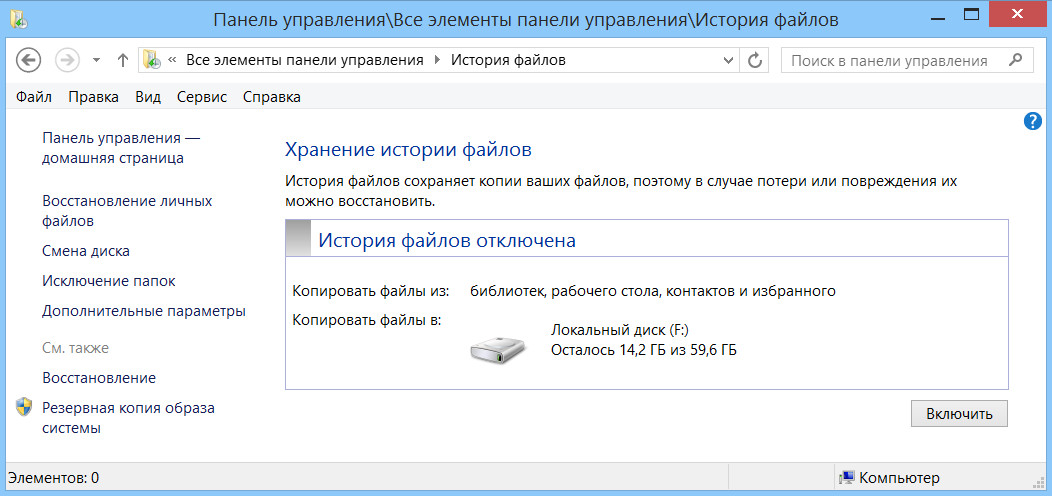Expand the breadcrumb arrow before История файлов
Screen dimensions: 1052x496
pos(437,60)
